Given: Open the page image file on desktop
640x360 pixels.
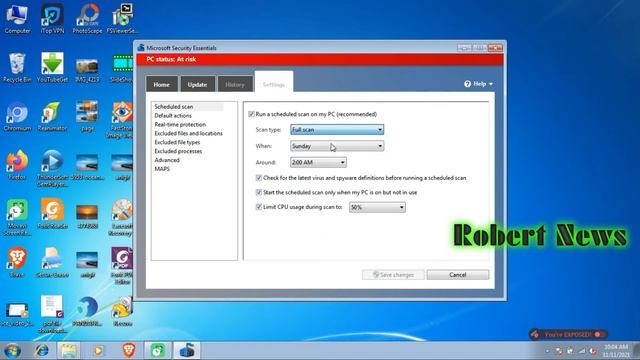Looking at the screenshot, I should [x=87, y=116].
